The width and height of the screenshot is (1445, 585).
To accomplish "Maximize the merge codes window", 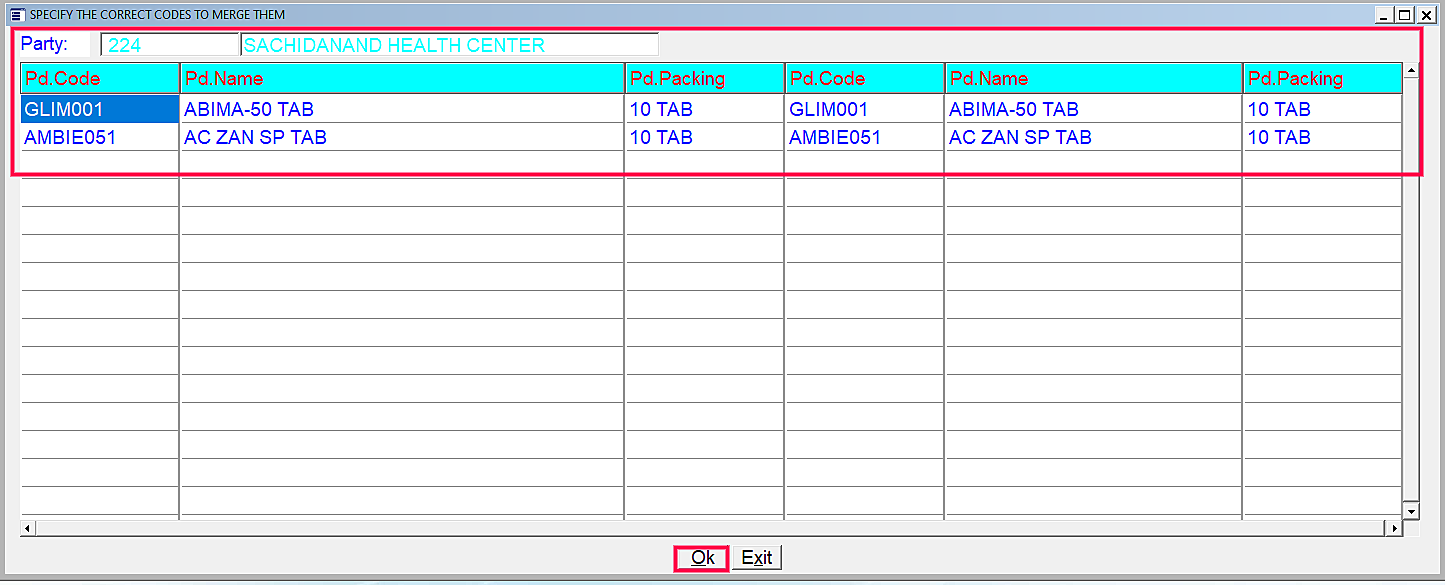I will 1404,15.
